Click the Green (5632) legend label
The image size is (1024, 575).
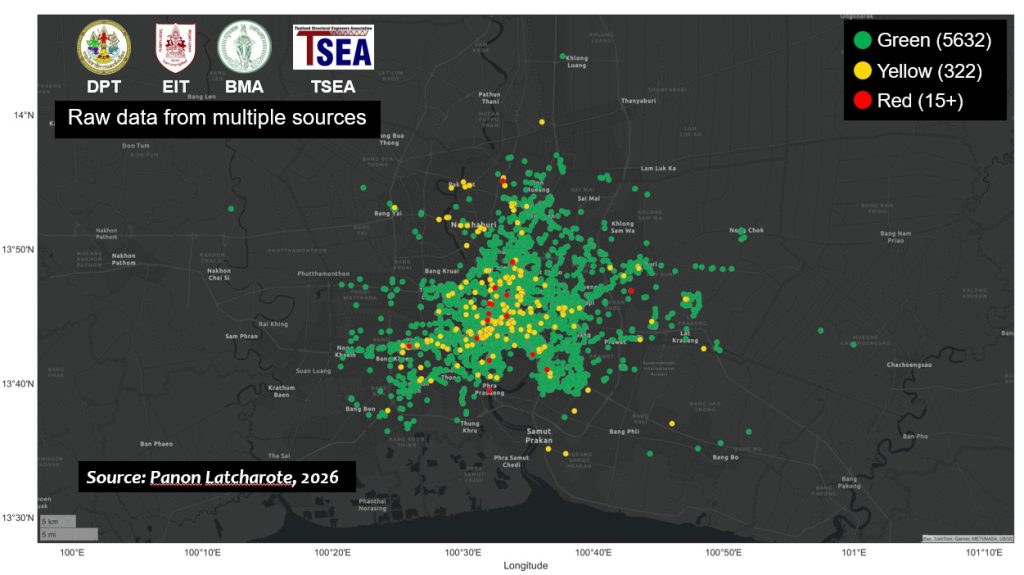(934, 41)
